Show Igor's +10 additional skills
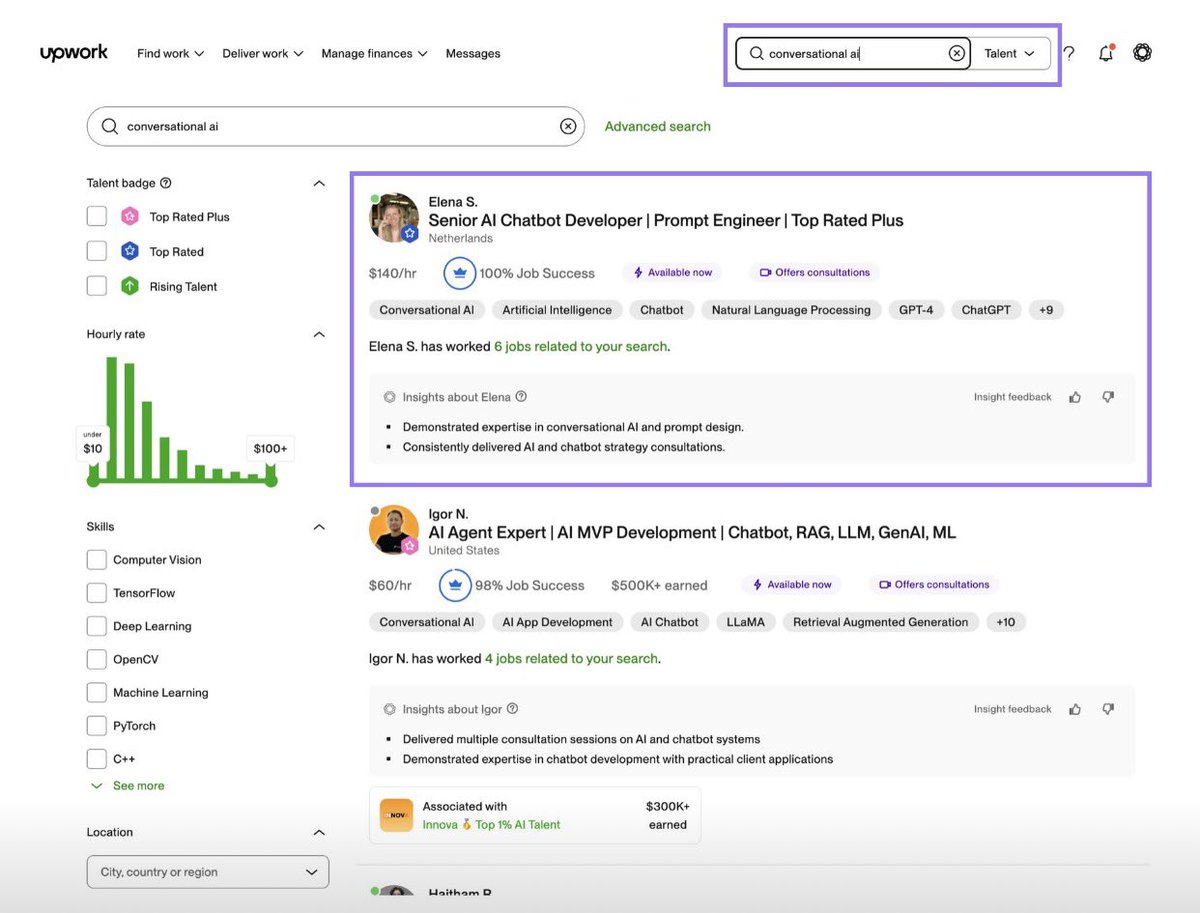The image size is (1200, 913). [x=1006, y=622]
